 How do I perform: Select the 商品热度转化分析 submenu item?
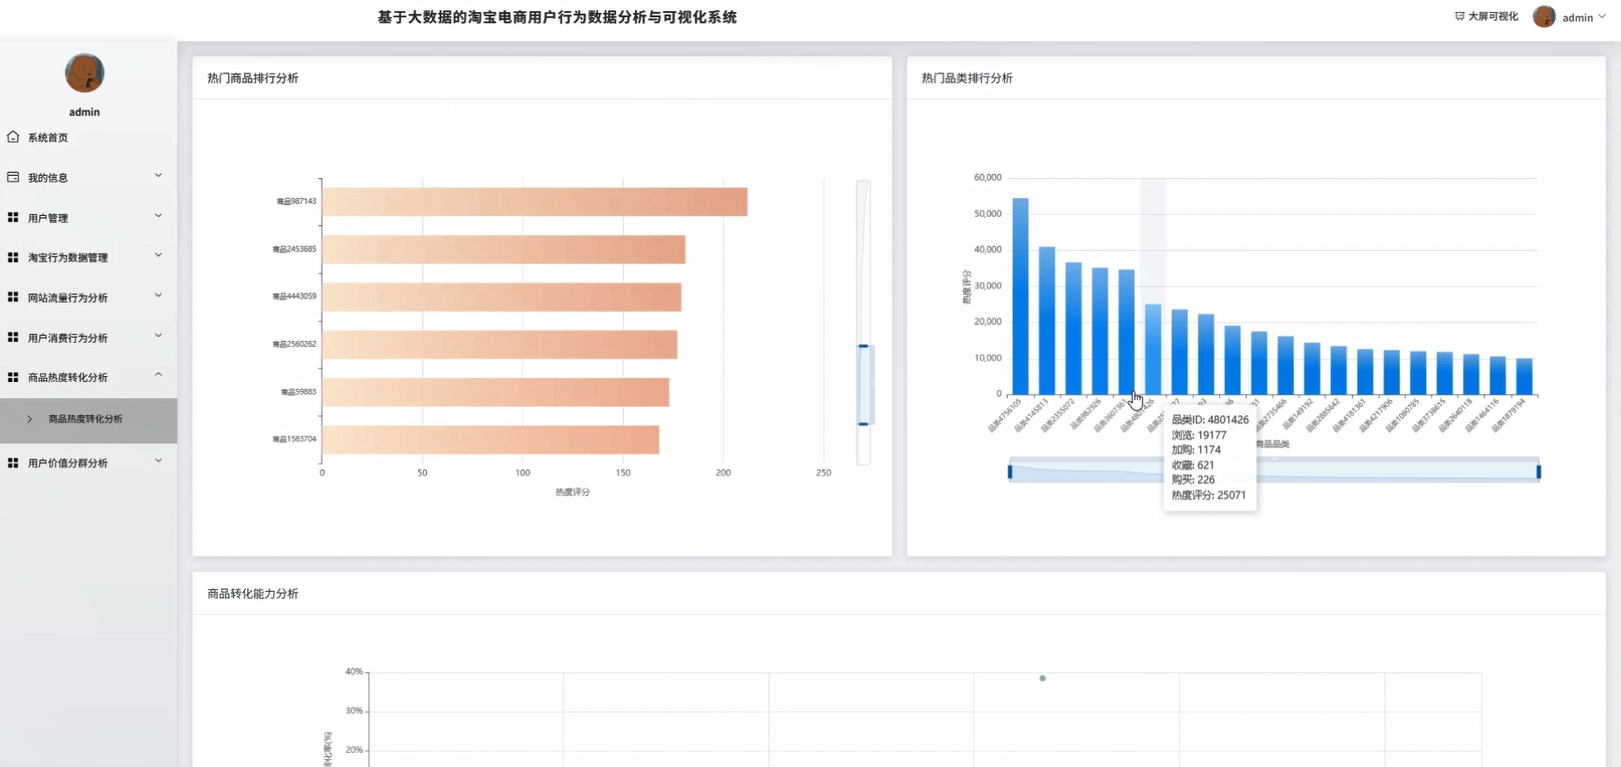(88, 420)
